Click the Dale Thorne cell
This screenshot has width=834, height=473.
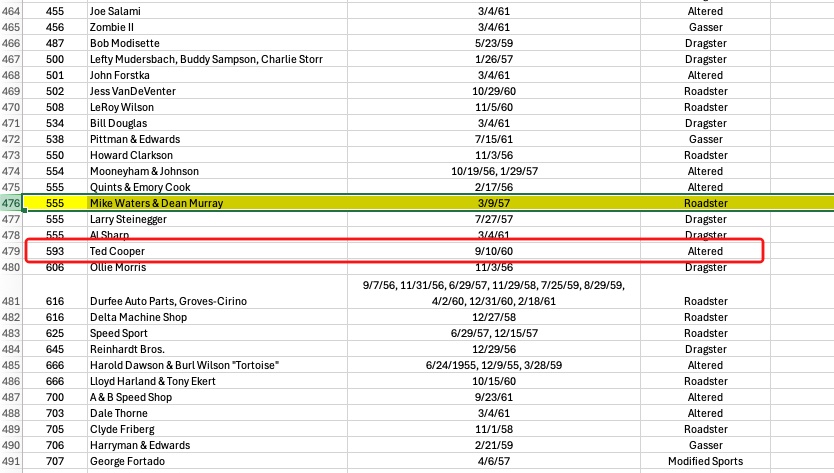coord(217,413)
